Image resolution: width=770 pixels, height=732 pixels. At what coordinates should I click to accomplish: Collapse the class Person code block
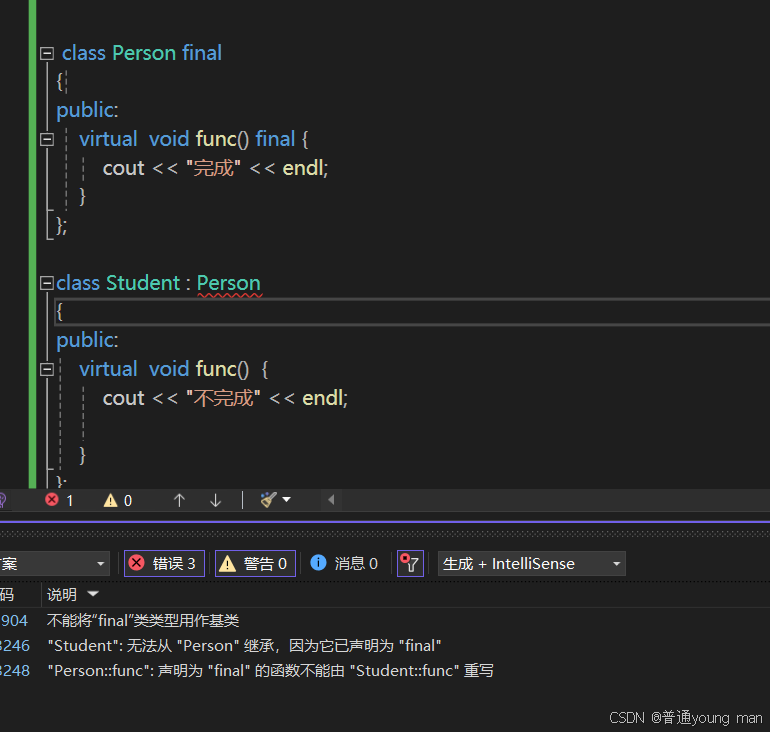(47, 54)
